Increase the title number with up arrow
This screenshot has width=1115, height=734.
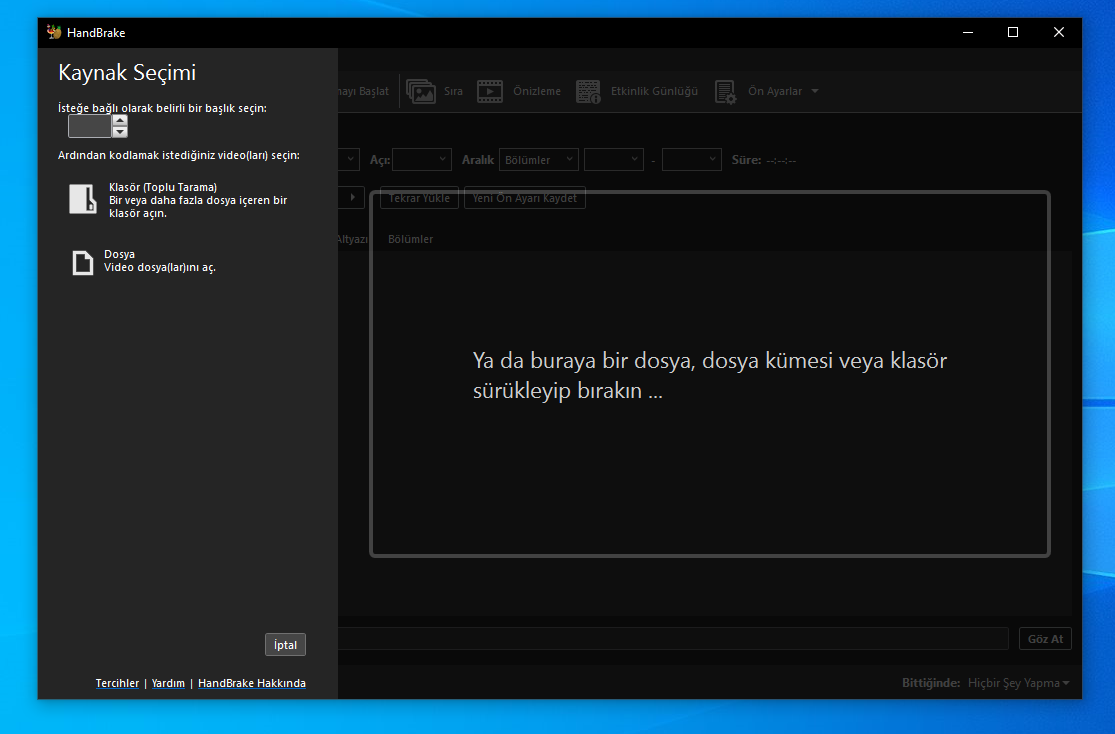click(x=120, y=120)
